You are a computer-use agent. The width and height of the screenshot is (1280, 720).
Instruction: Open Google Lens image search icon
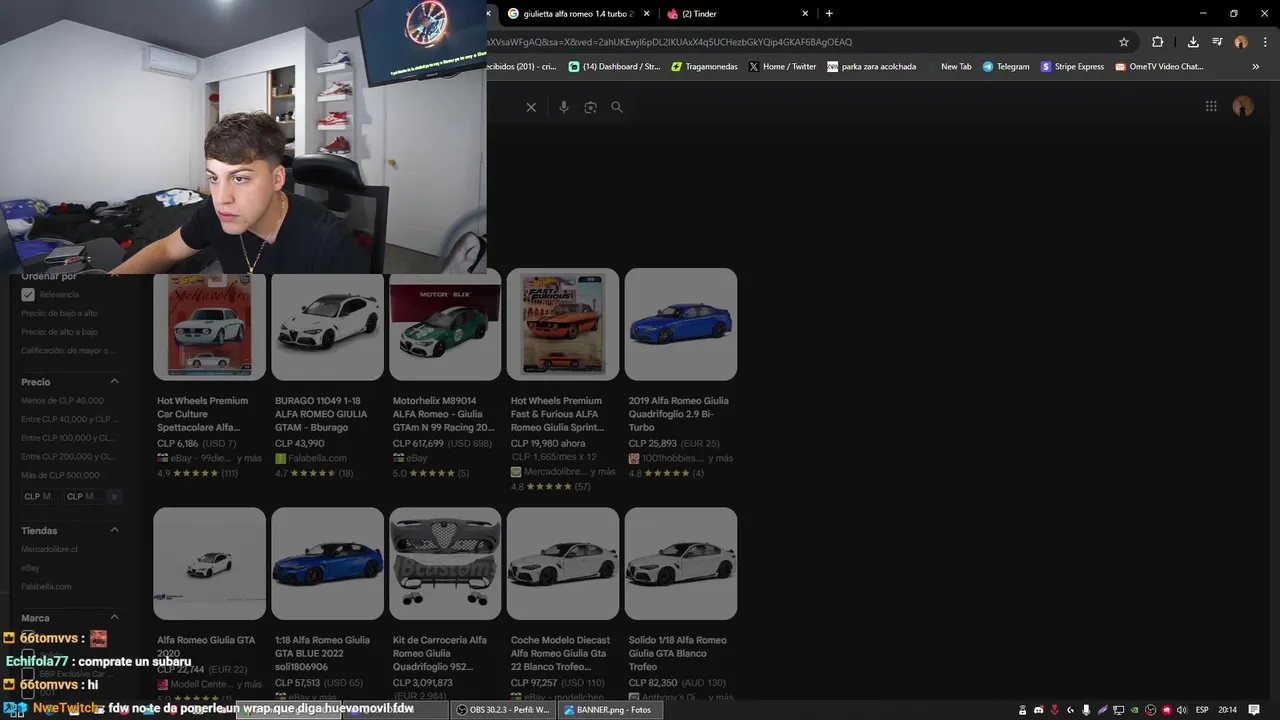click(x=590, y=107)
